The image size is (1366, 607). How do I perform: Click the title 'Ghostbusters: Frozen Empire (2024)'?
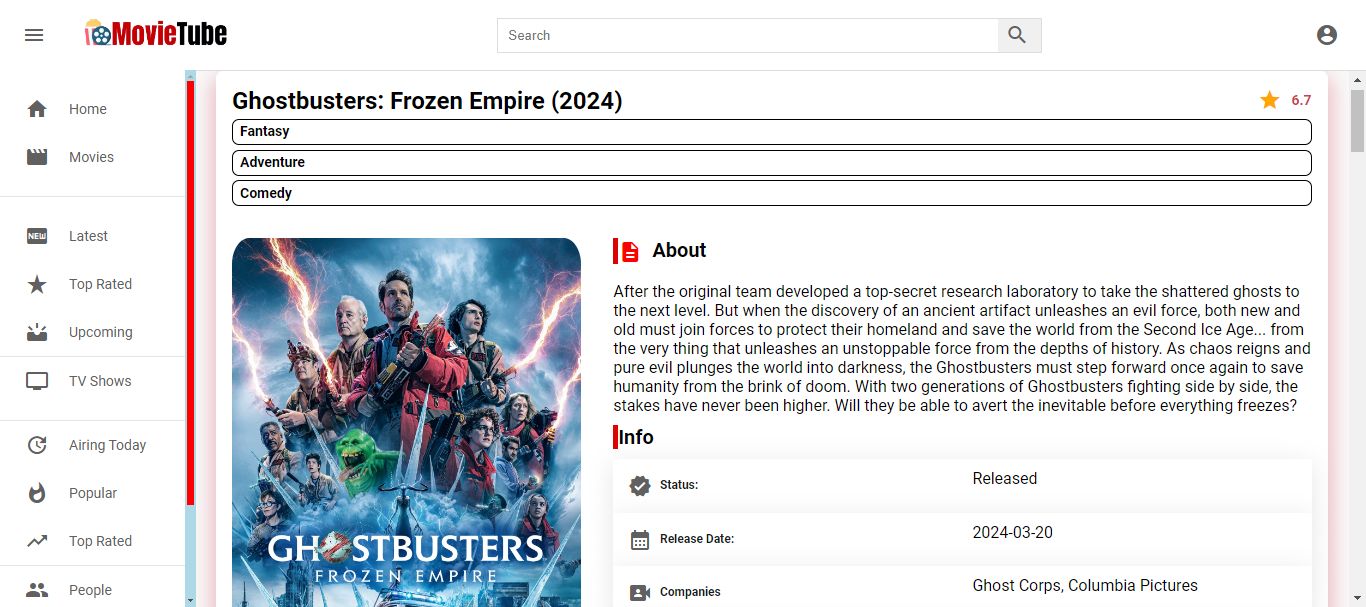point(427,101)
